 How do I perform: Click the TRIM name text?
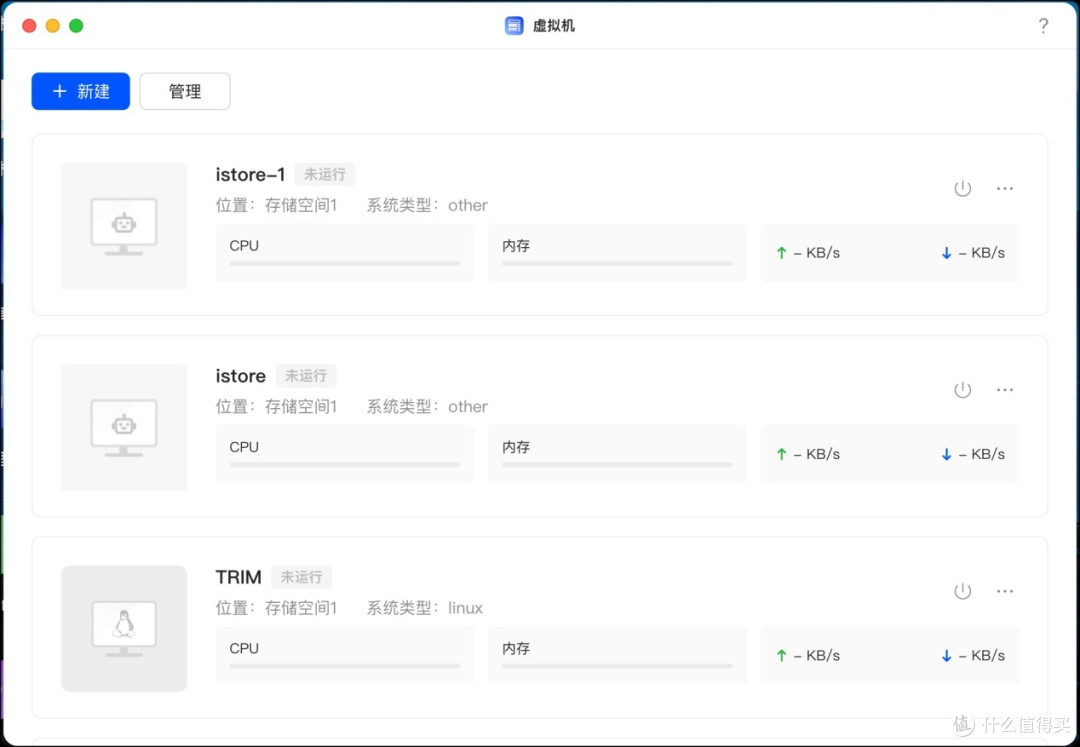[x=238, y=577]
